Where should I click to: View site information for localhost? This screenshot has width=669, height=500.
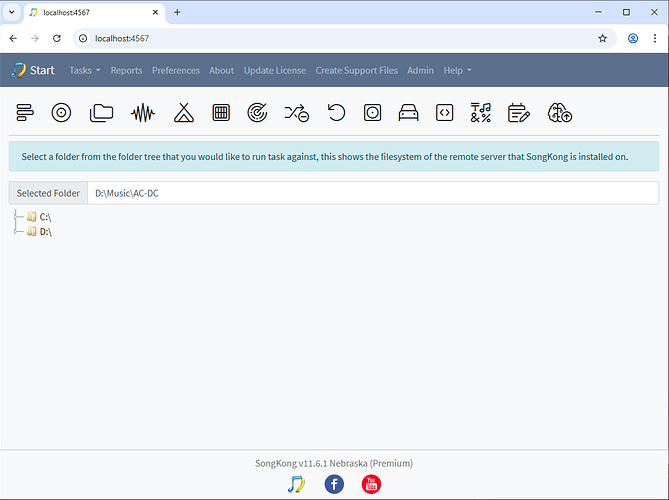pos(83,38)
